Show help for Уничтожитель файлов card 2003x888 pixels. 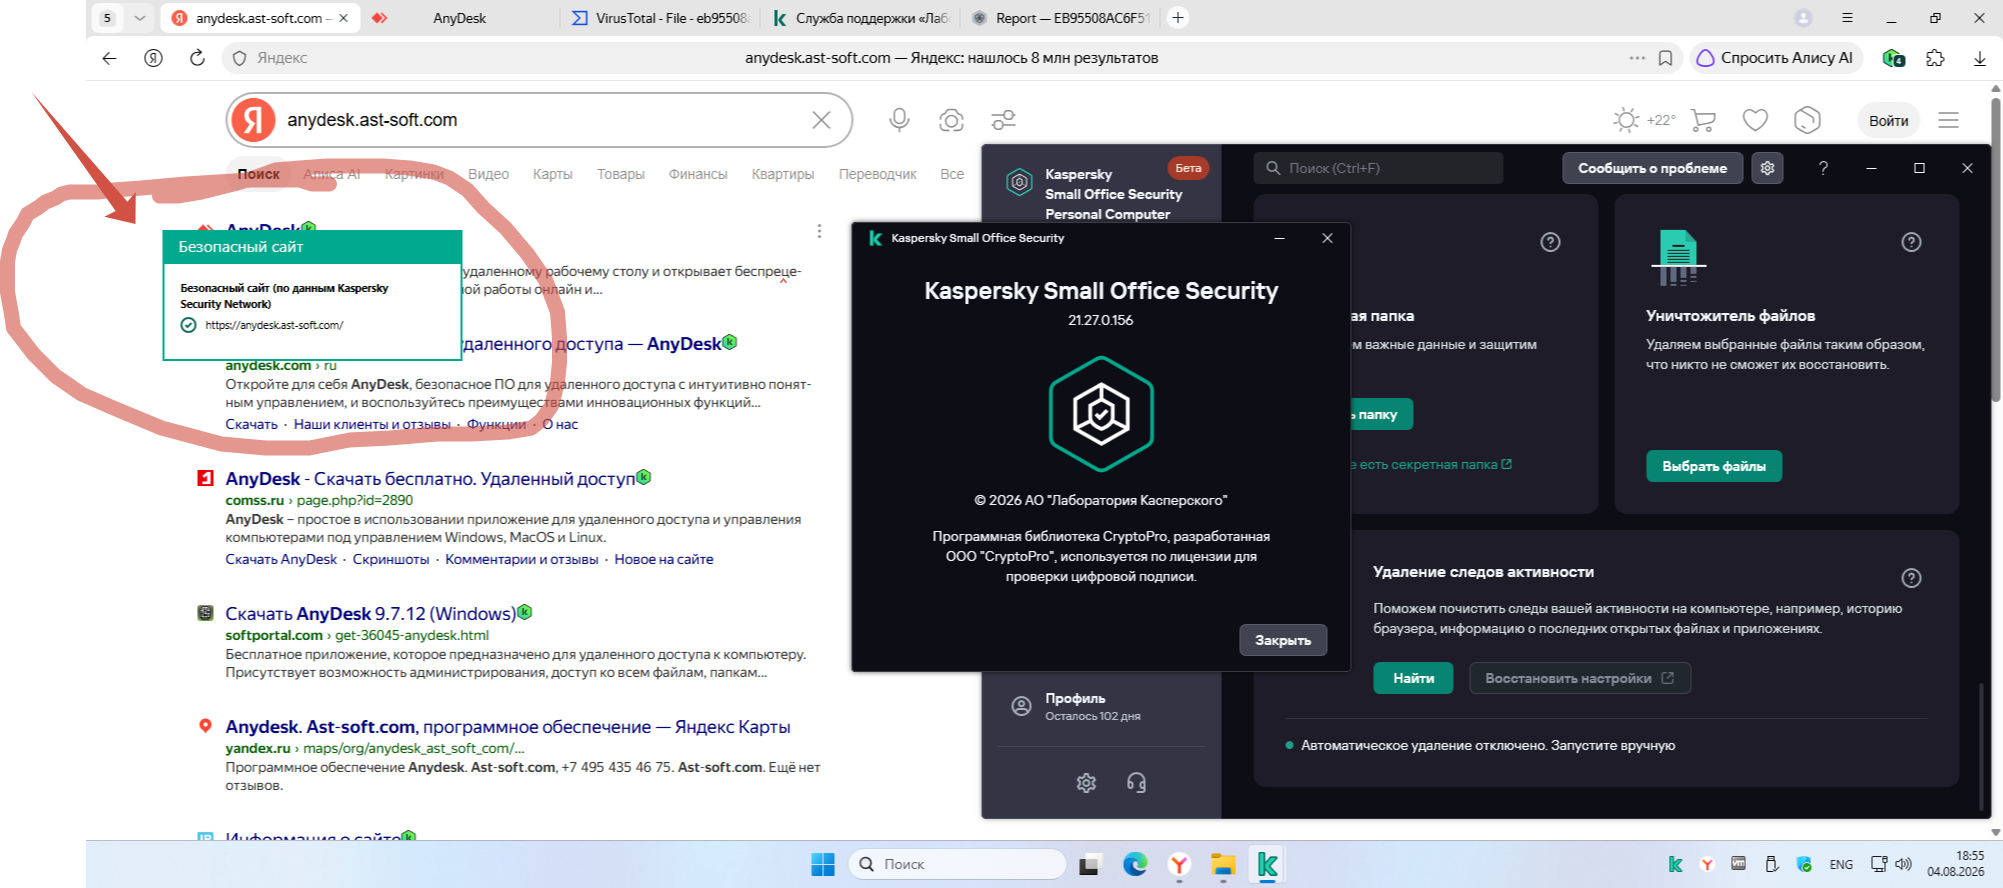1911,242
